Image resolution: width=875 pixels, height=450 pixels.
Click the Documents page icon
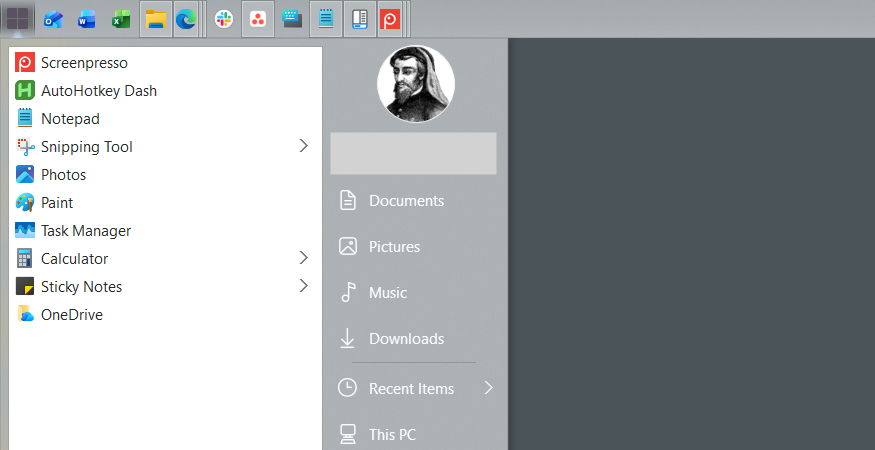[x=348, y=200]
